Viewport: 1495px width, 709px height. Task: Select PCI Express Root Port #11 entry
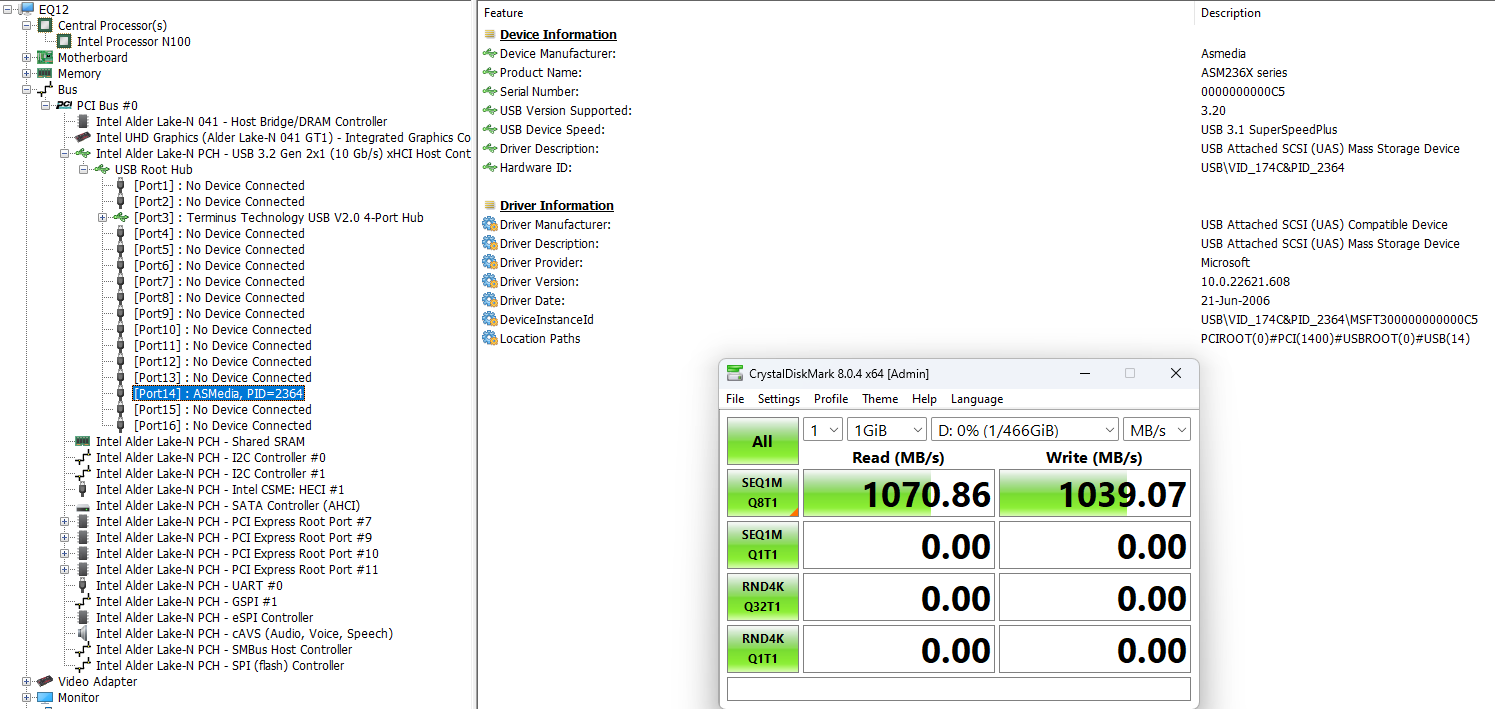click(237, 569)
